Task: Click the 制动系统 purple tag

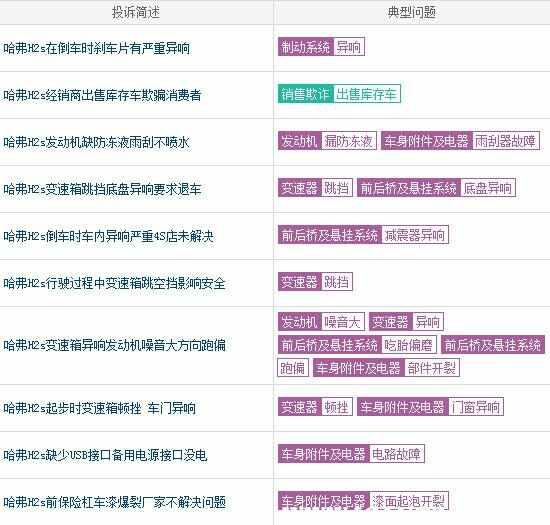Action: 306,47
